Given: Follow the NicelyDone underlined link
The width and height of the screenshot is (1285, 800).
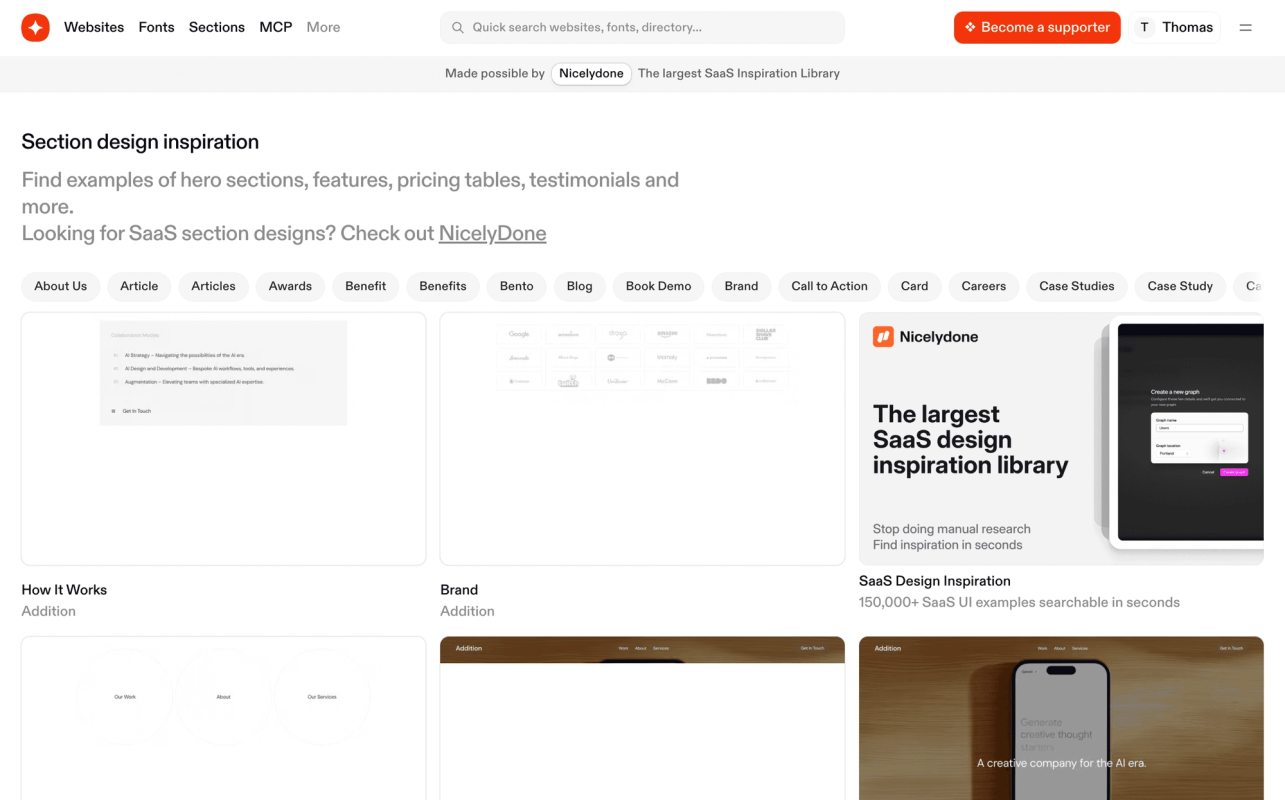Looking at the screenshot, I should coord(492,233).
